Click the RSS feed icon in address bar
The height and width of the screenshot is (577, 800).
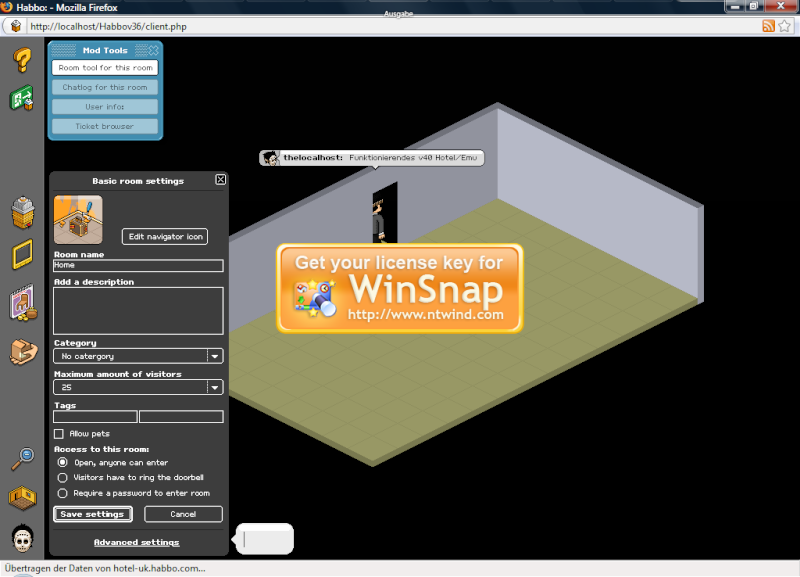(x=768, y=26)
